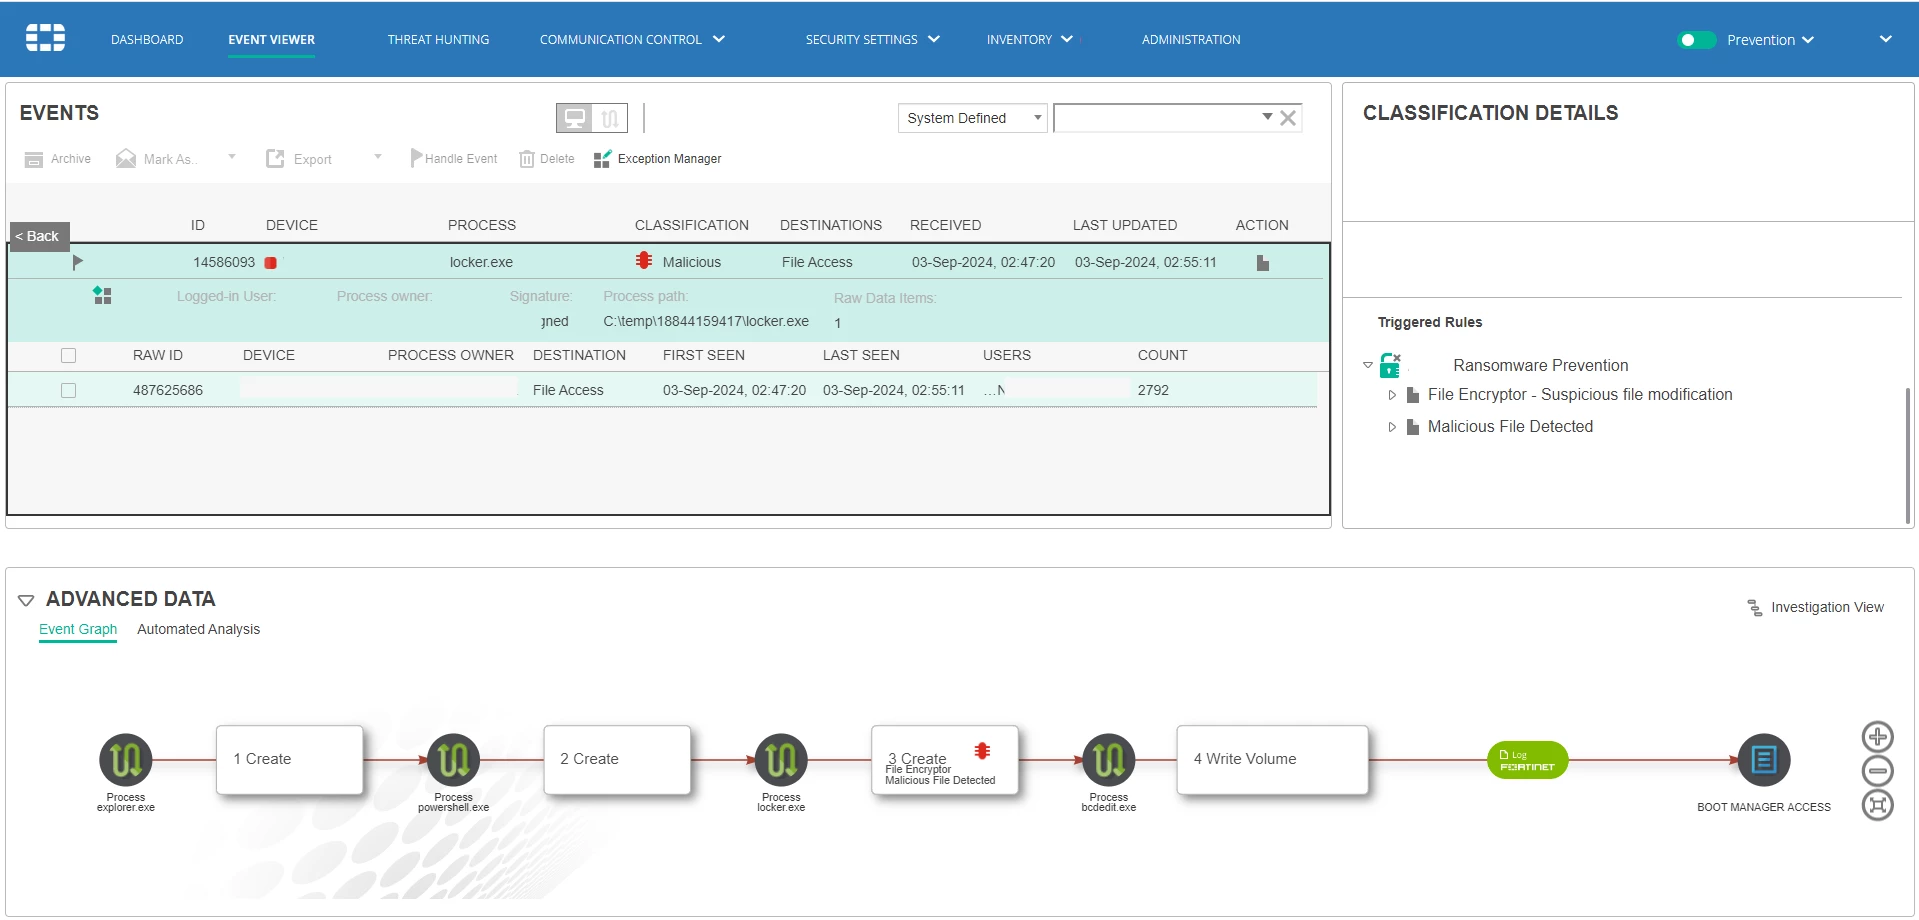Viewport: 1919px width, 920px height.
Task: Click the 3 Create File Encryptor box
Action: (x=945, y=760)
